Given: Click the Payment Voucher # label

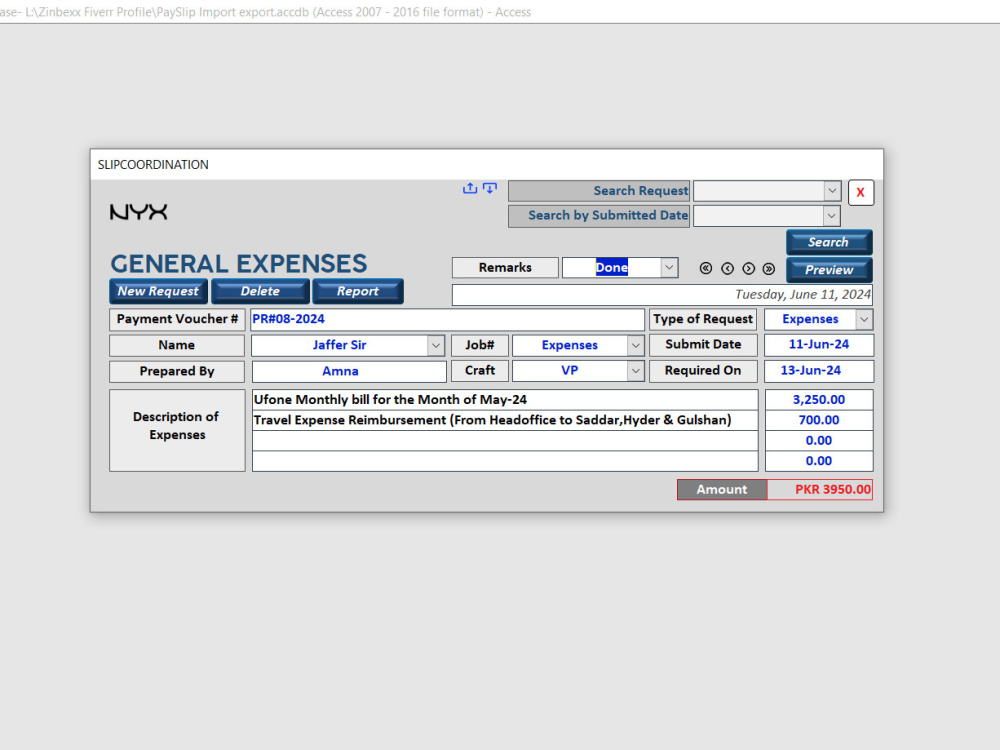Looking at the screenshot, I should (177, 319).
